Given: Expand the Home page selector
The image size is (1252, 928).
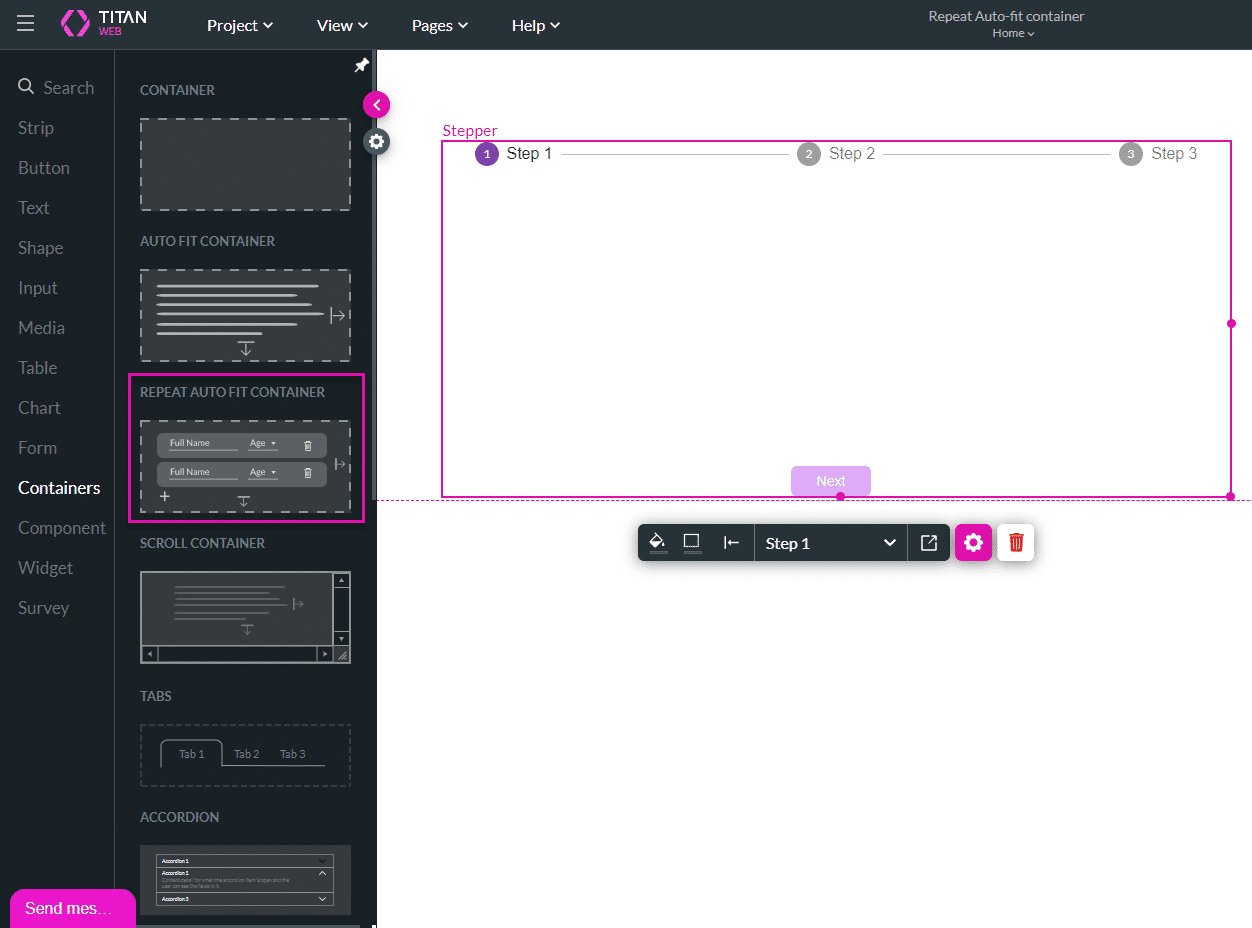Looking at the screenshot, I should pos(1012,33).
